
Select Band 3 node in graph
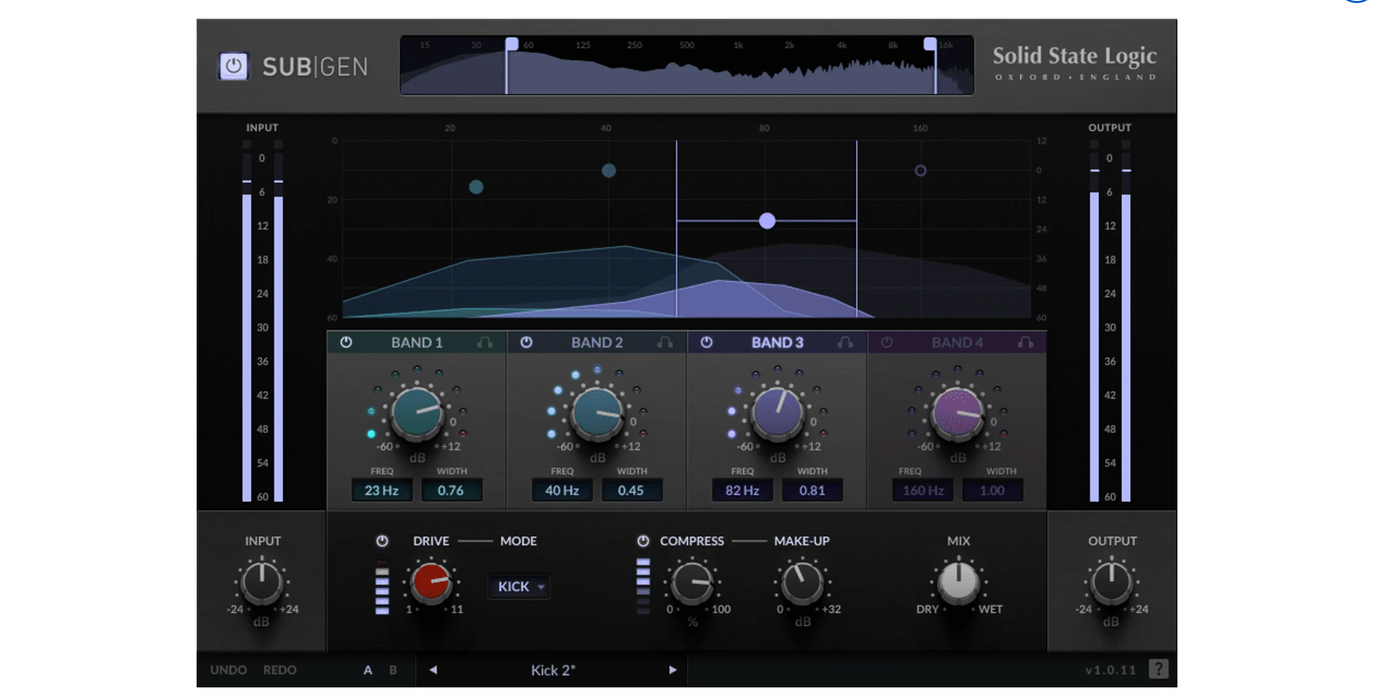[767, 221]
